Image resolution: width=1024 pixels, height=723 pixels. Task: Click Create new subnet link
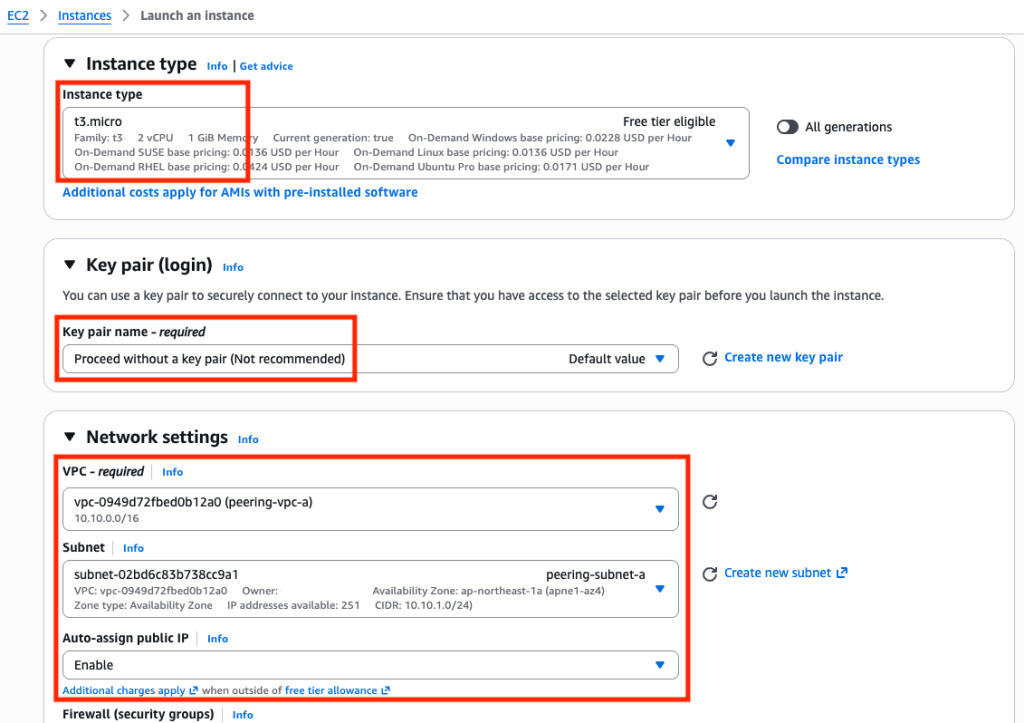pos(777,573)
